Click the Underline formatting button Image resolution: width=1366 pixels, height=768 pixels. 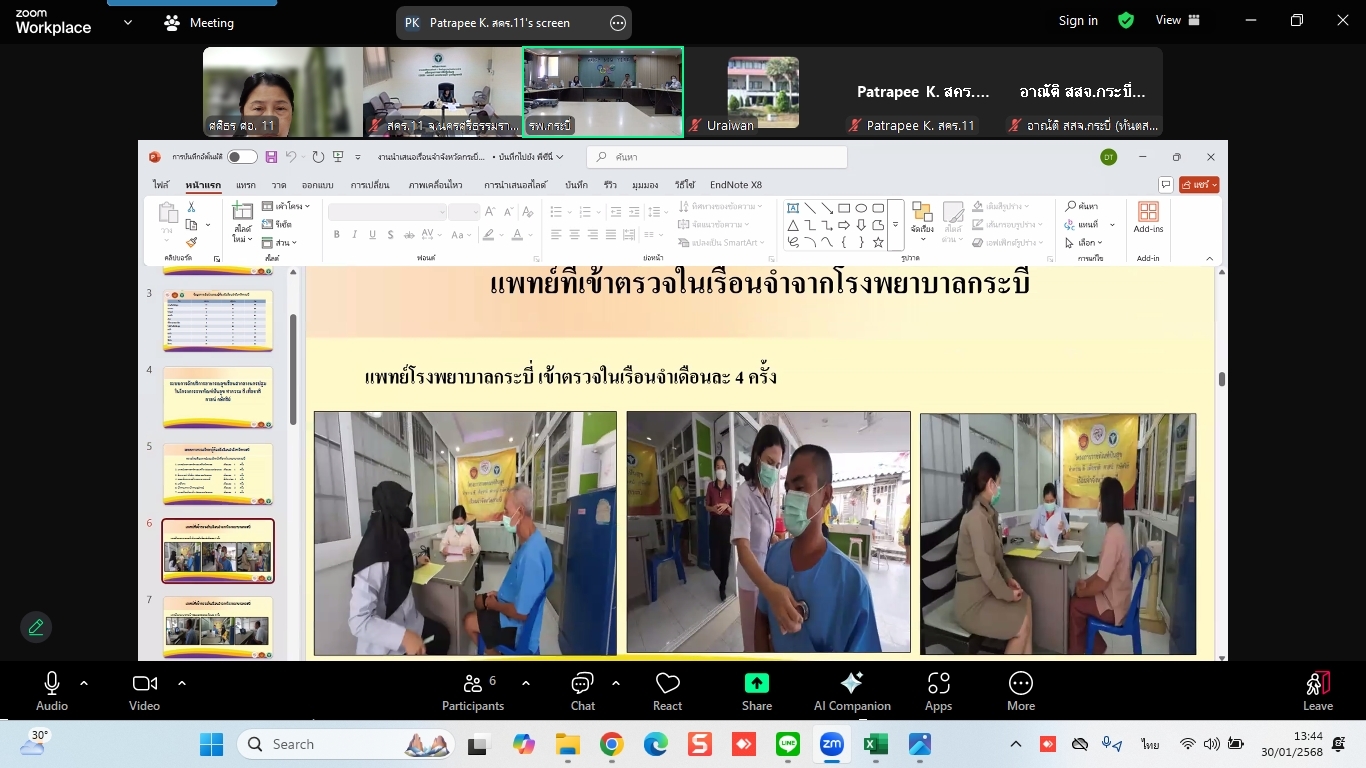pos(373,235)
